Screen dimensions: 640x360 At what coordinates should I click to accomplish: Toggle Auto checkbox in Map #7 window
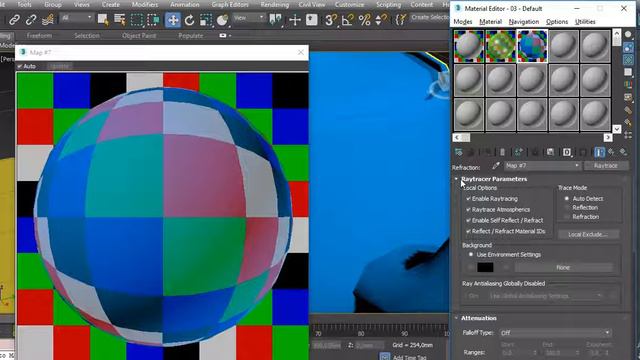click(19, 66)
